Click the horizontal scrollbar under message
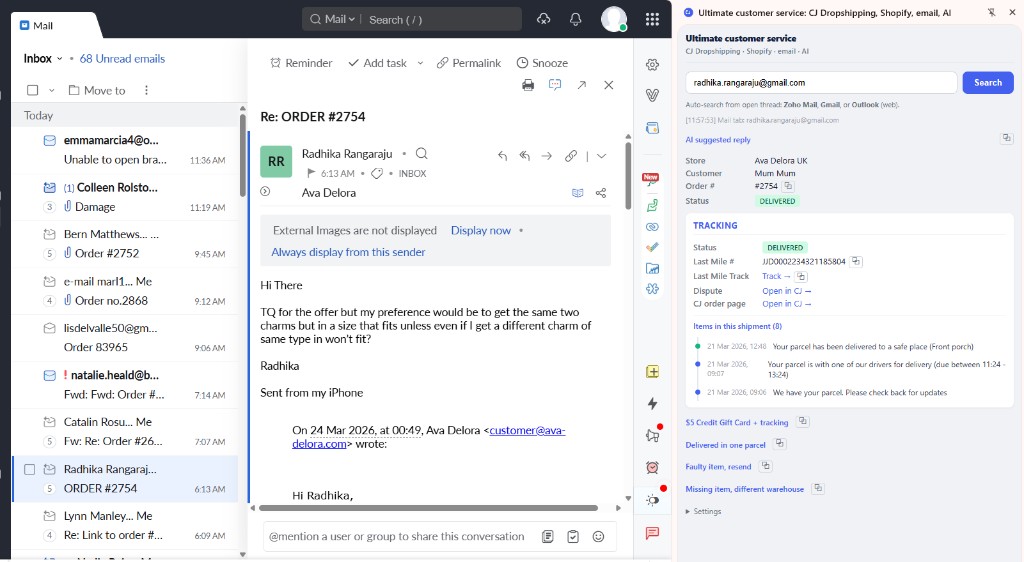This screenshot has width=1024, height=562. [428, 508]
